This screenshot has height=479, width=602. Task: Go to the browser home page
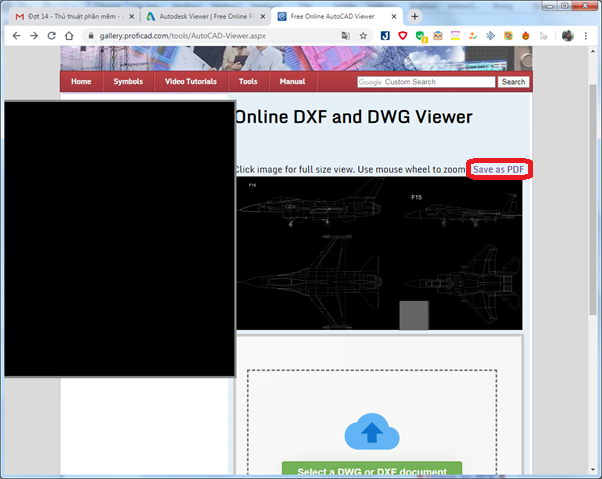coord(69,35)
